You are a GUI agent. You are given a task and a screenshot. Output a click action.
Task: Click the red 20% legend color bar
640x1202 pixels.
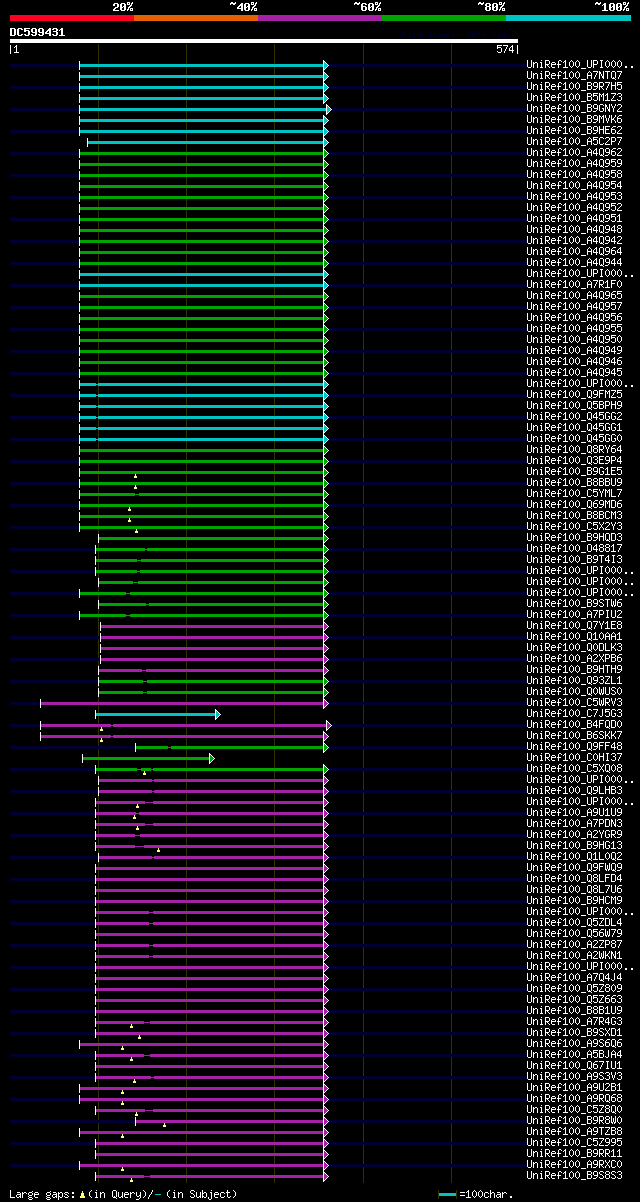coord(72,18)
